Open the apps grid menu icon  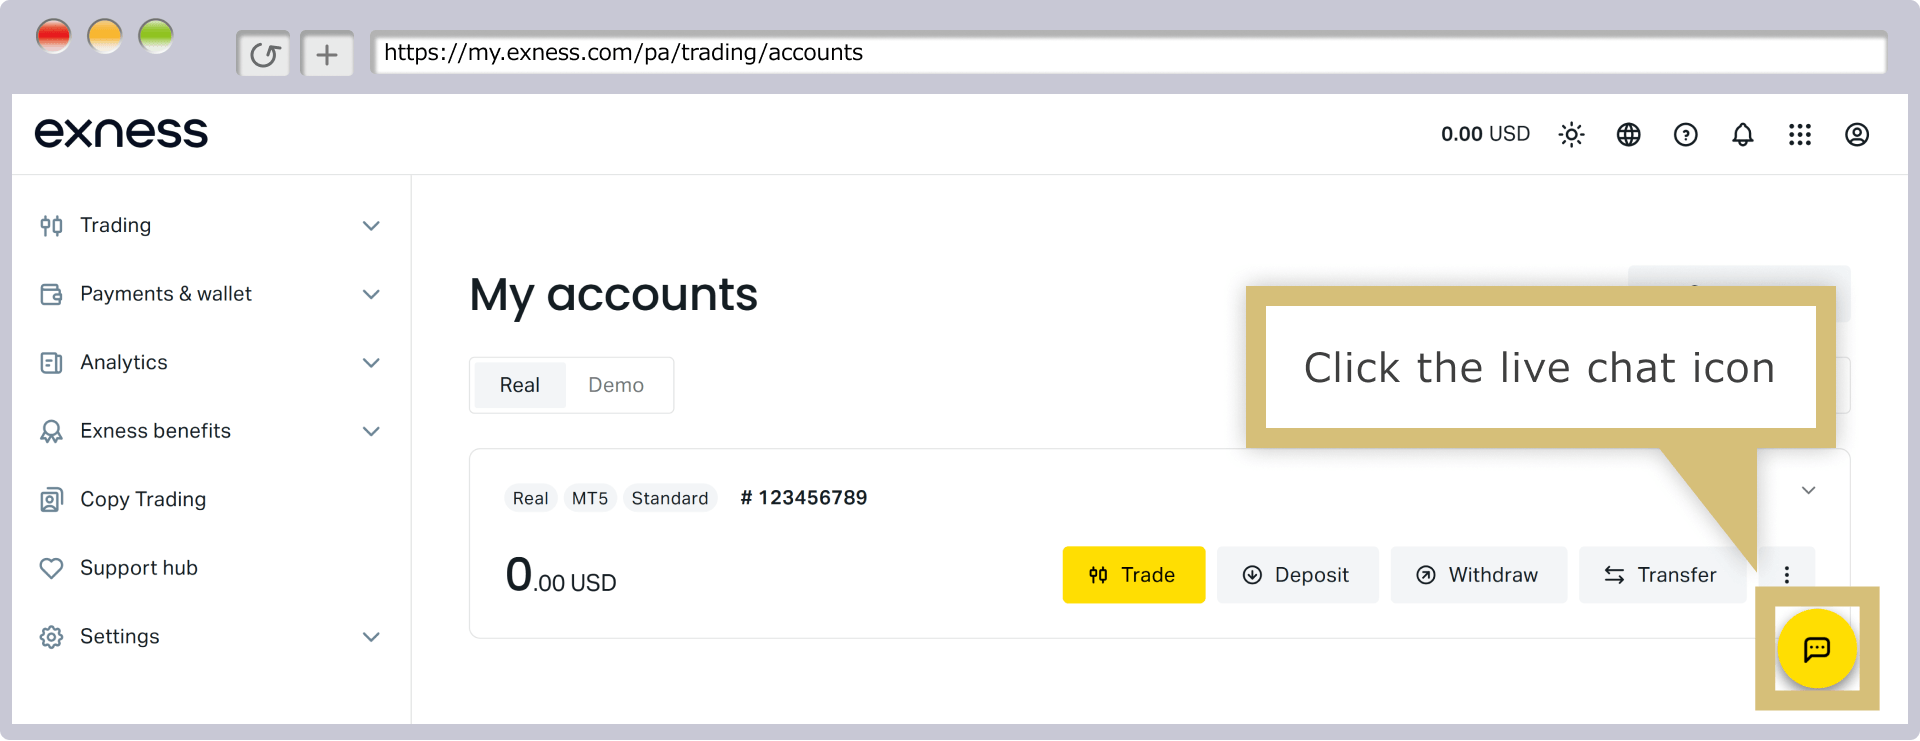(x=1799, y=134)
